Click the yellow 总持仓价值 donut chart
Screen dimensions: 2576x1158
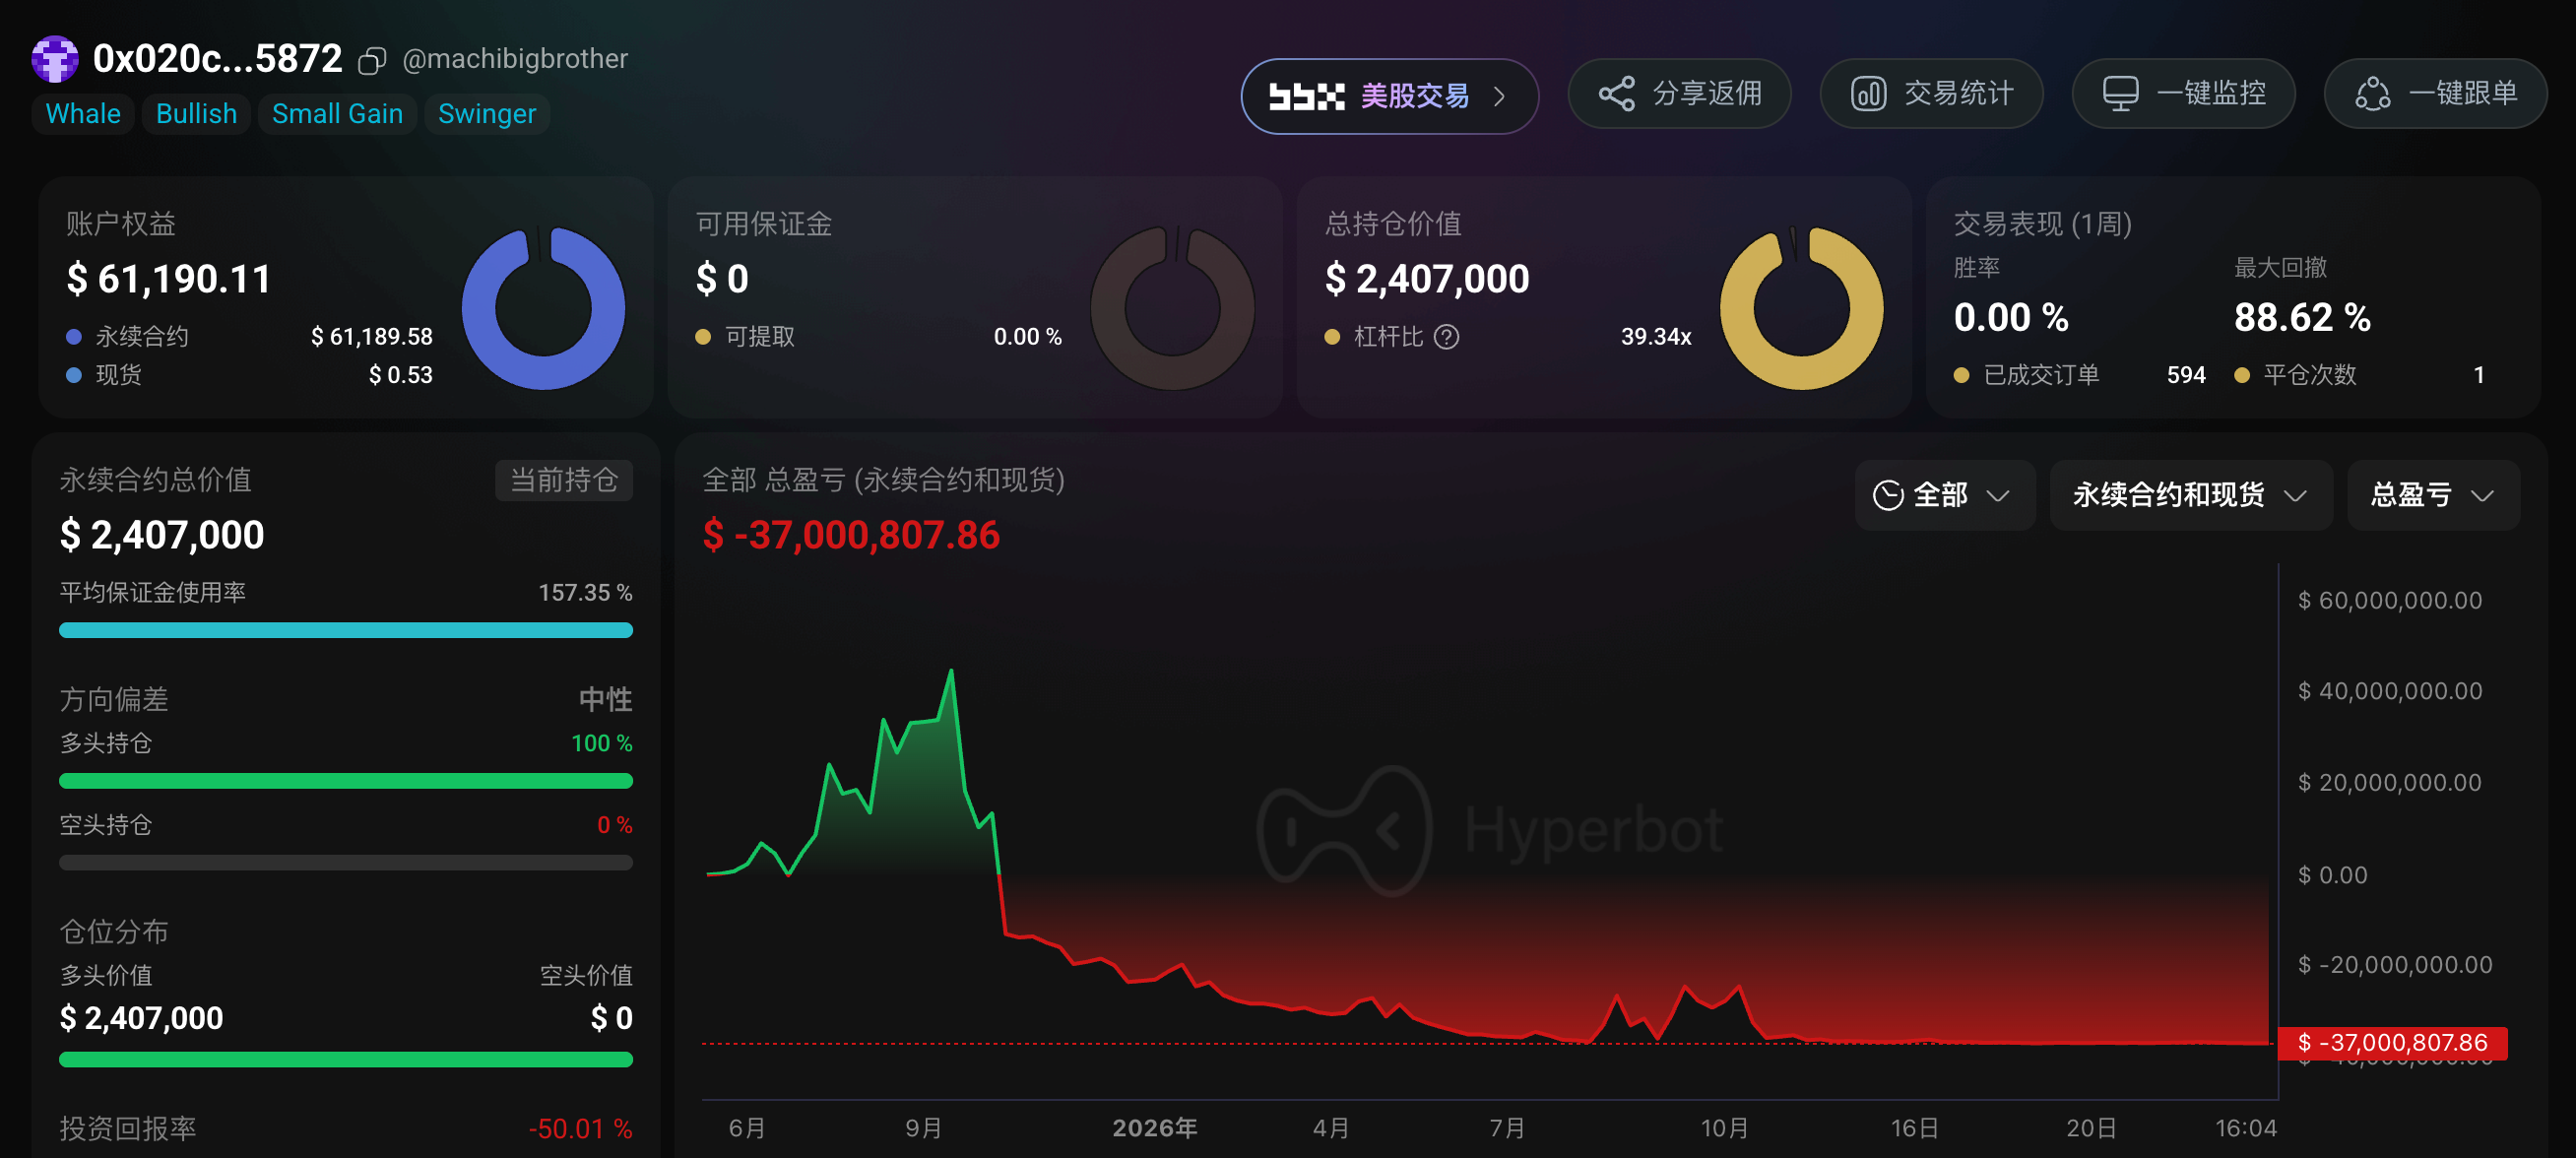click(x=1801, y=308)
